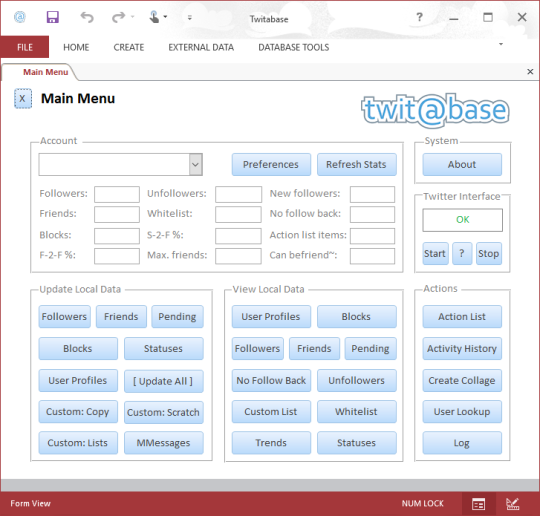Click the Custom: Copy button

click(78, 412)
